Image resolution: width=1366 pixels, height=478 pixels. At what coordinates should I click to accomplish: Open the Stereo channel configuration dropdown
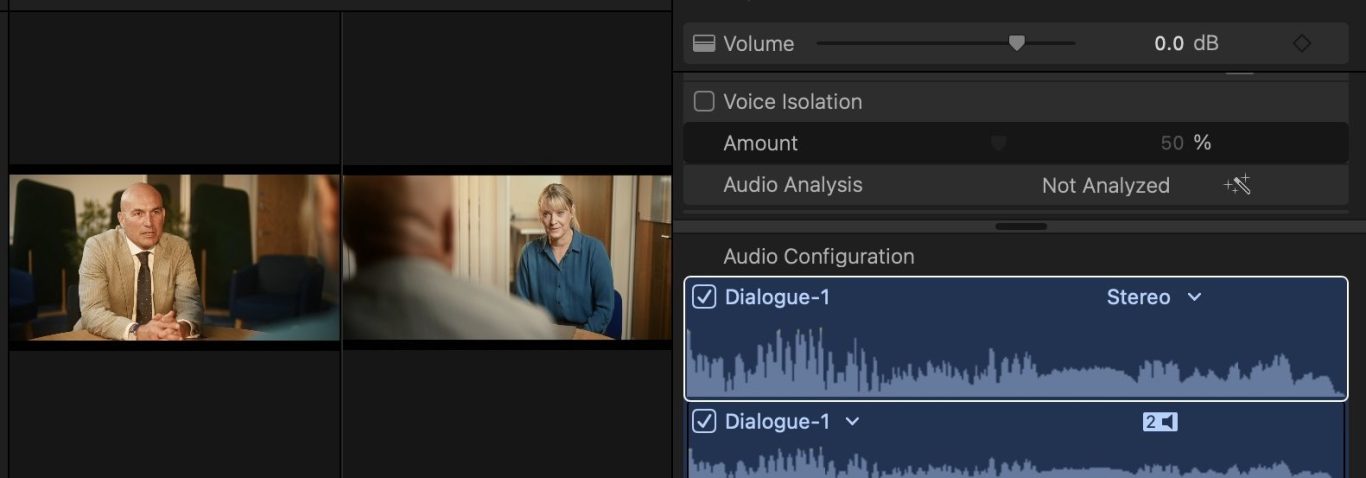point(1154,297)
